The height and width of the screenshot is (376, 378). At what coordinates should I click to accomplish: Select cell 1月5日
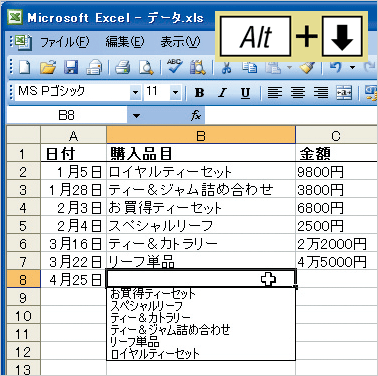73,172
